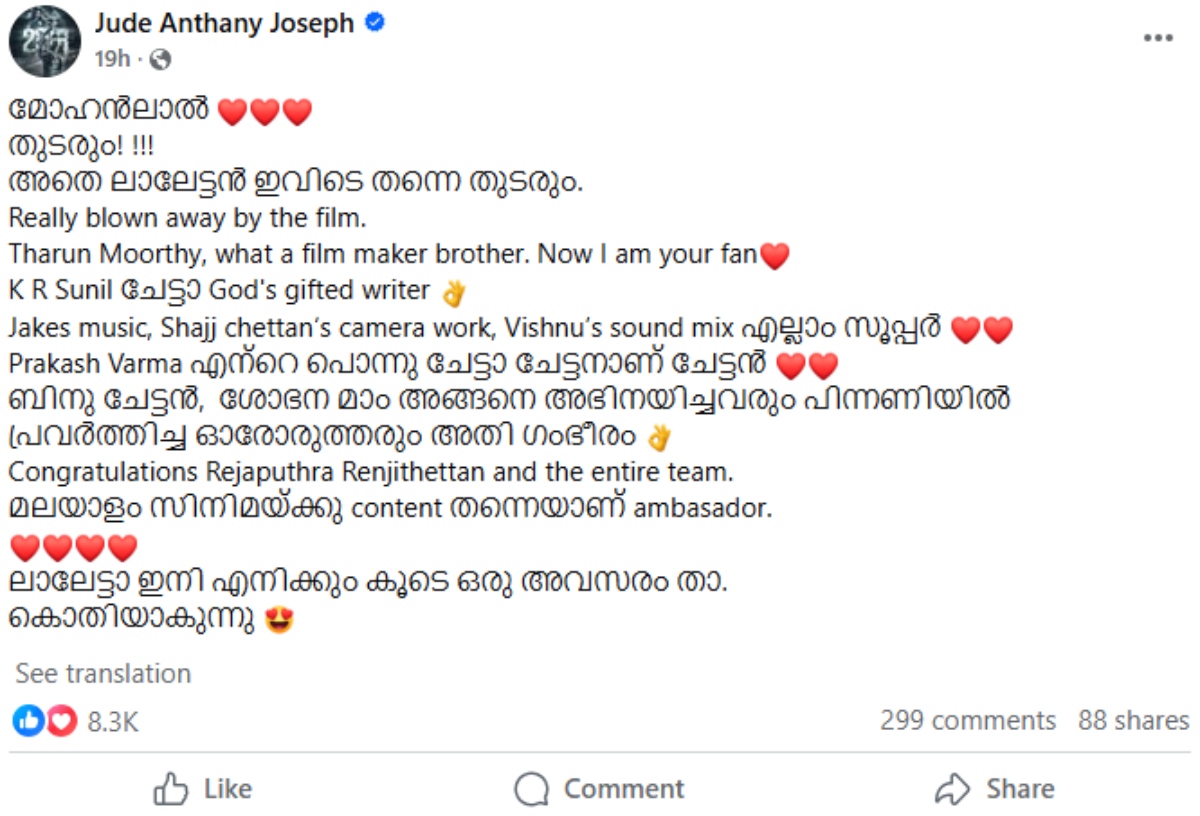This screenshot has height=816, width=1200.
Task: Click the heart-eyes emoji ending the post
Action: tap(277, 621)
